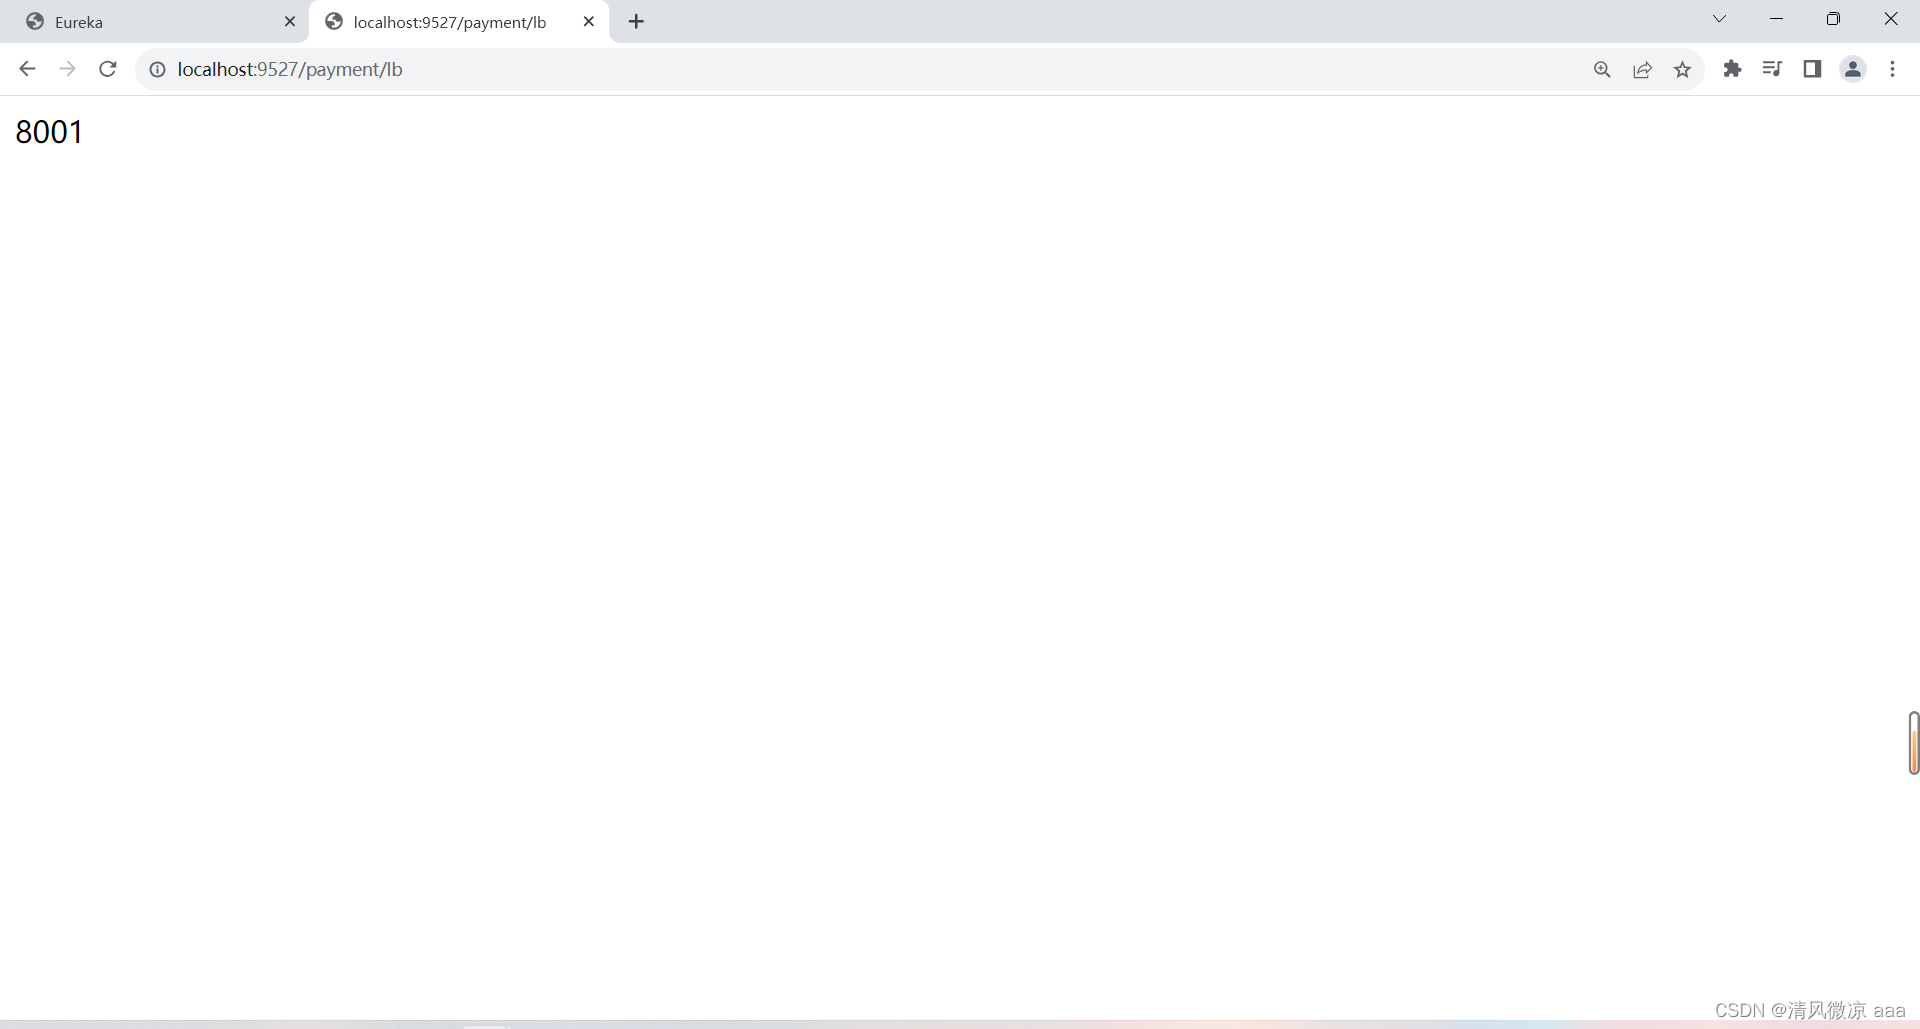This screenshot has height=1029, width=1920.
Task: Click the vertical scrollbar thumb
Action: click(1914, 743)
